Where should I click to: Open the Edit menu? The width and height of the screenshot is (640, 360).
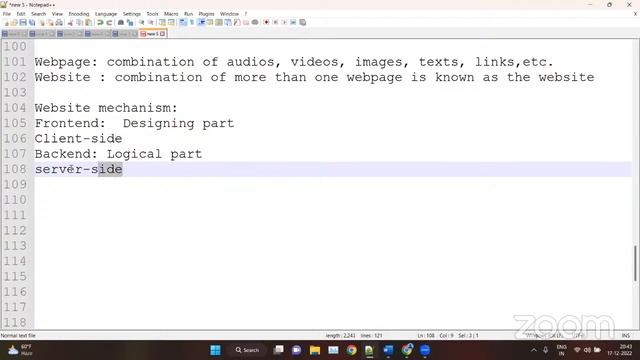click(21, 14)
